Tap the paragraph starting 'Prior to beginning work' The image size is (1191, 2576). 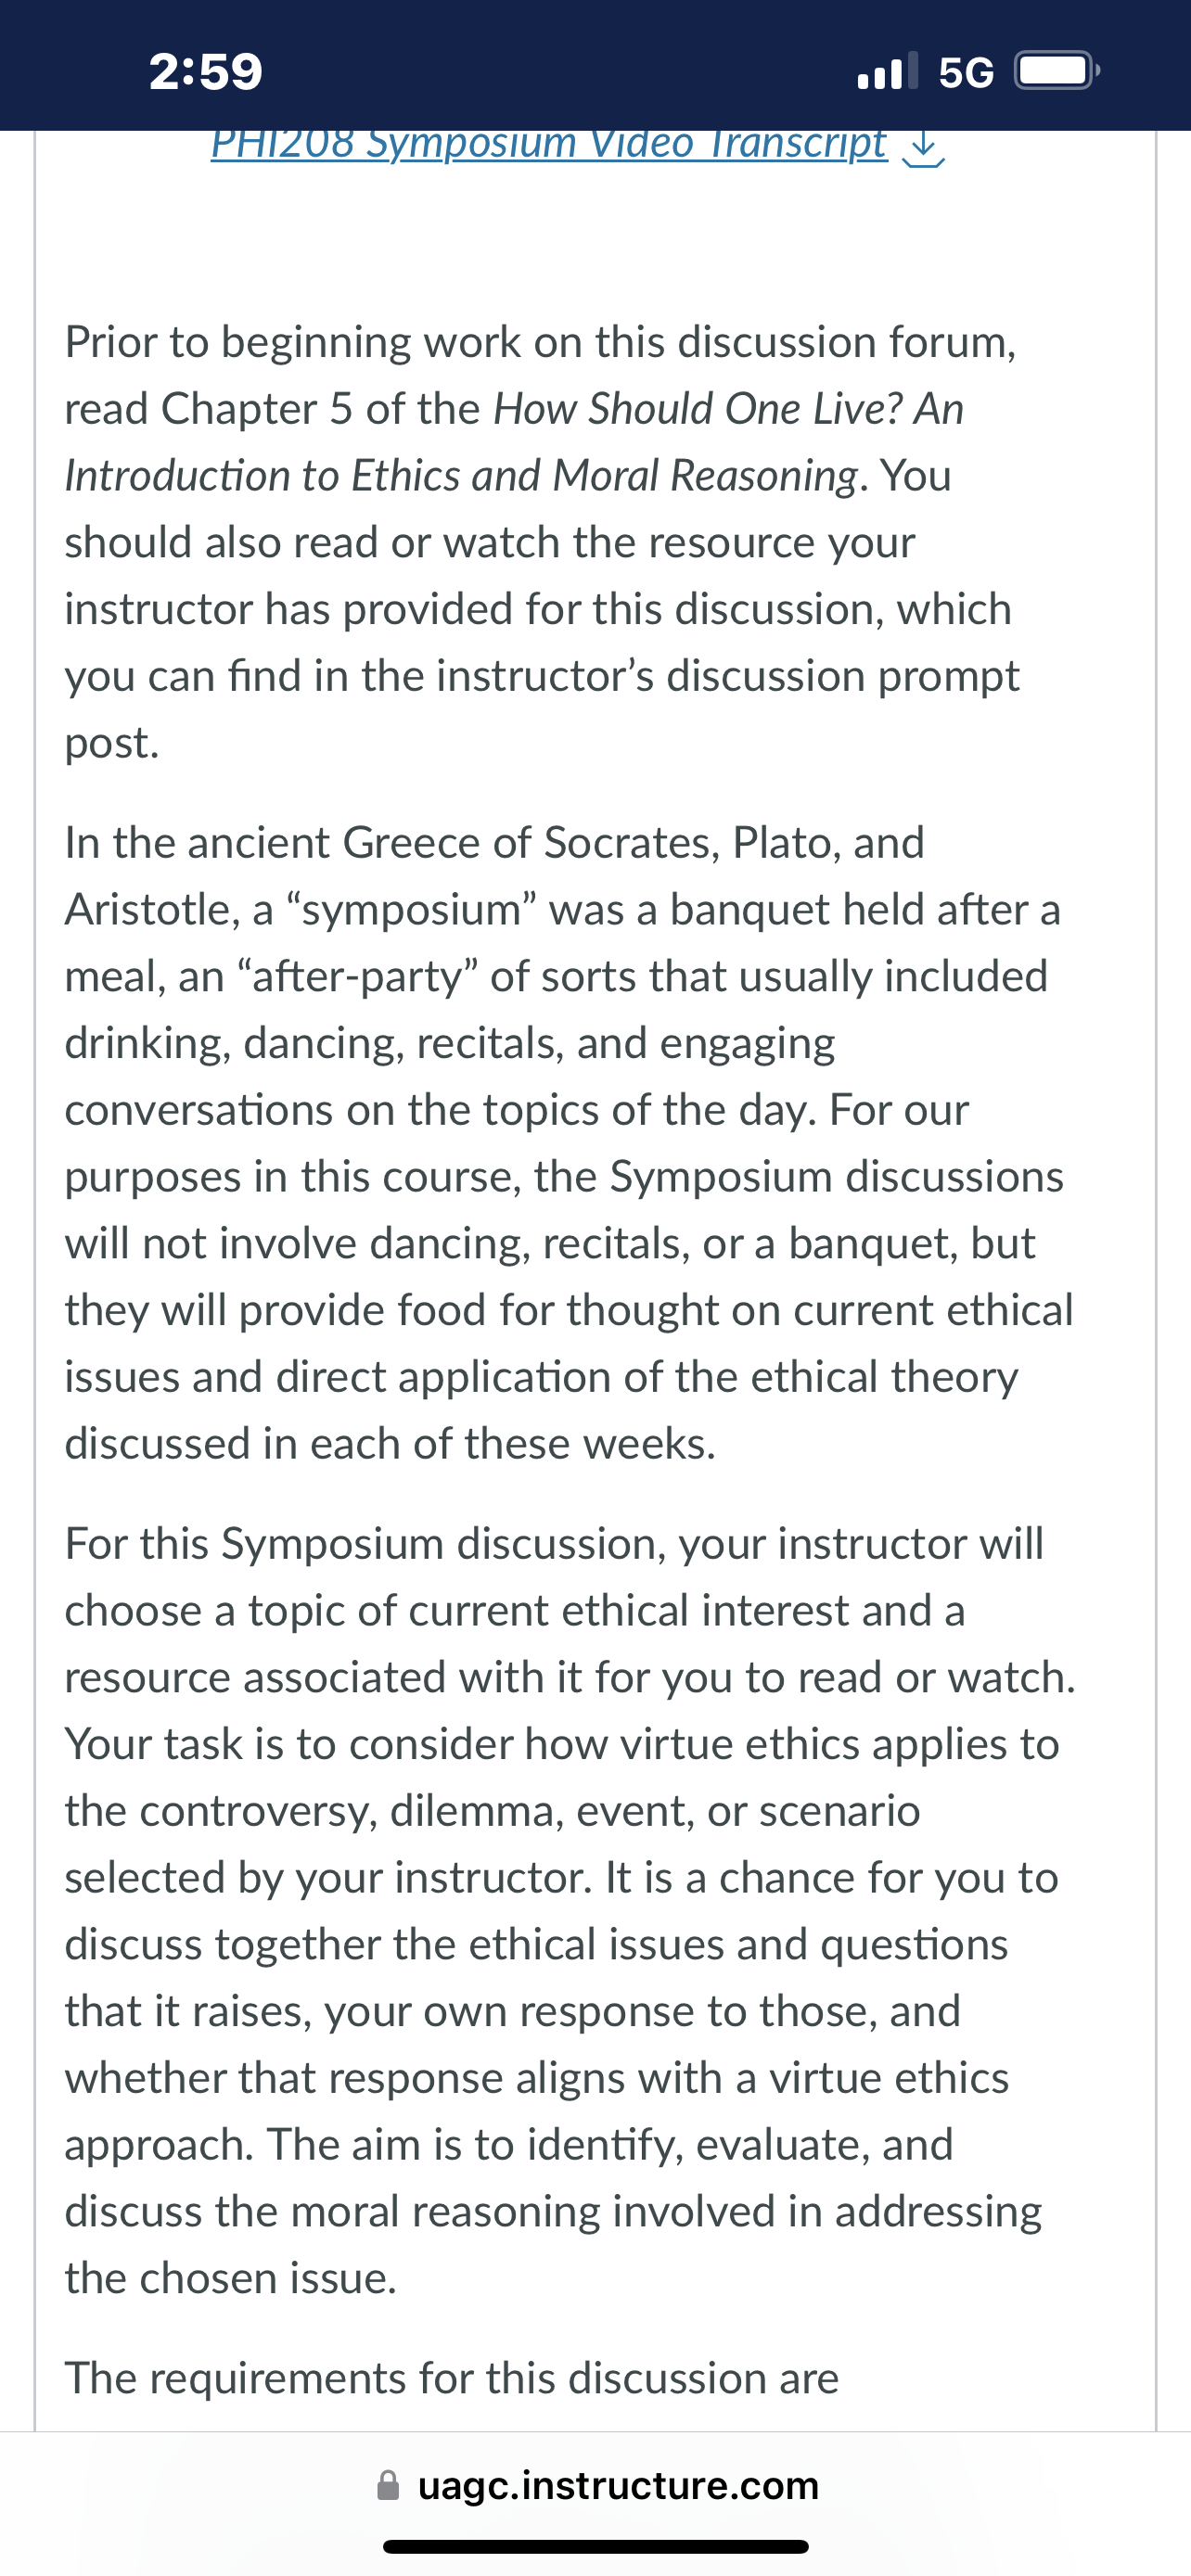[x=543, y=542]
